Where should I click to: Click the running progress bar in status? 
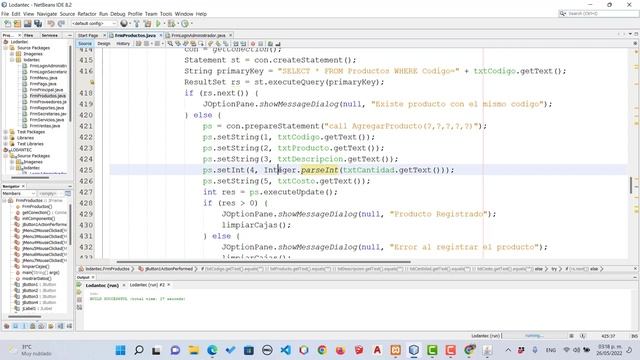pos(535,336)
